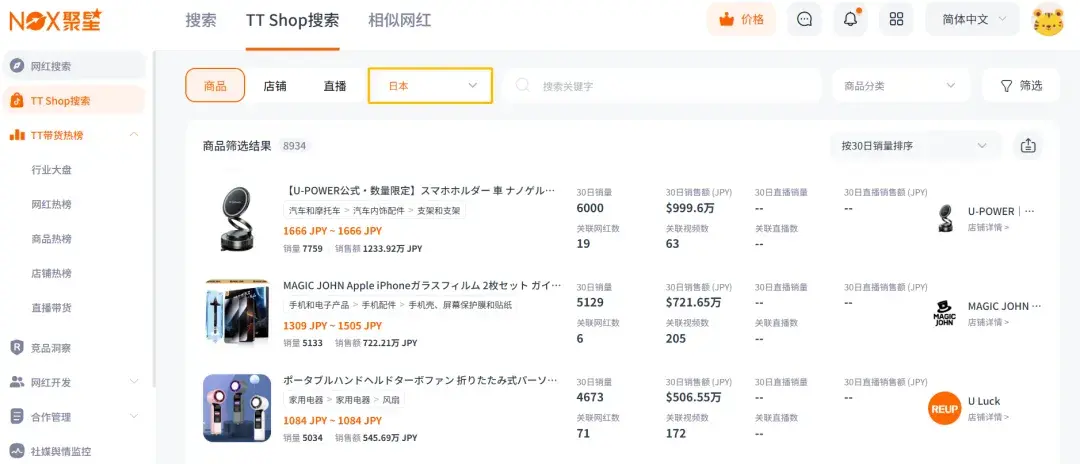1080x464 pixels.
Task: Open 商品热榜 in the sidebar
Action: pos(51,238)
